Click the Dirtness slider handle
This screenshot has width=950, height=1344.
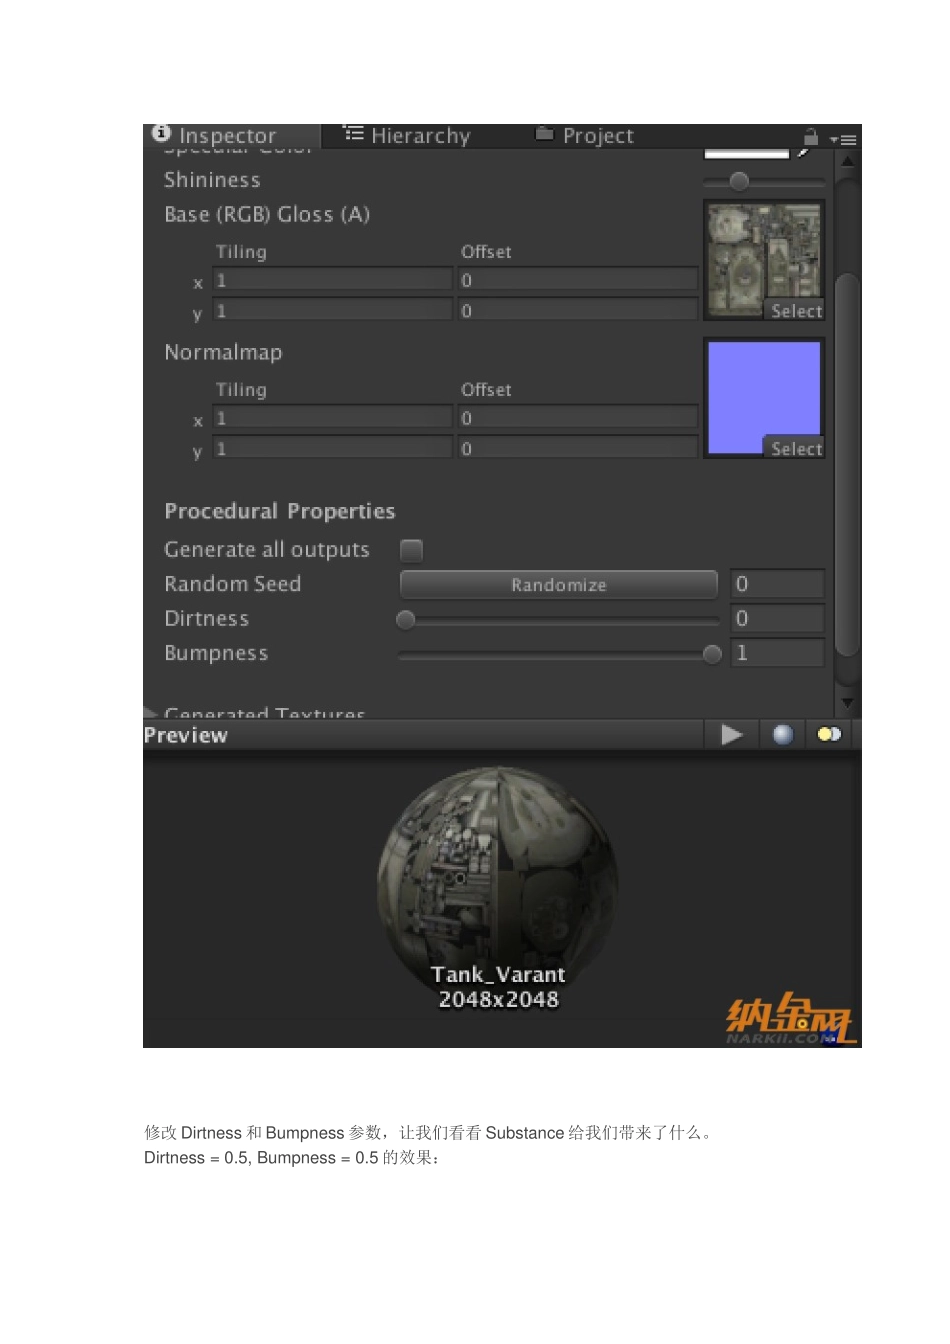coord(405,620)
